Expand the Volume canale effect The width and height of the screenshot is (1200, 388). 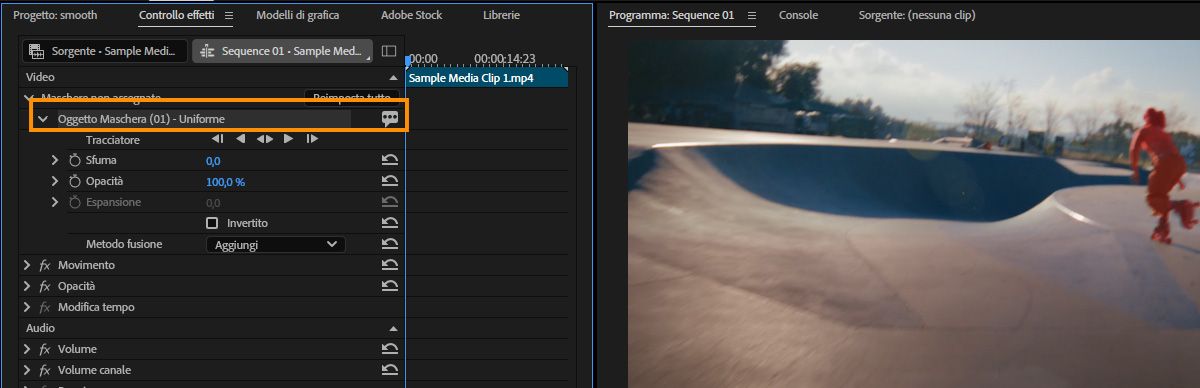[x=27, y=370]
